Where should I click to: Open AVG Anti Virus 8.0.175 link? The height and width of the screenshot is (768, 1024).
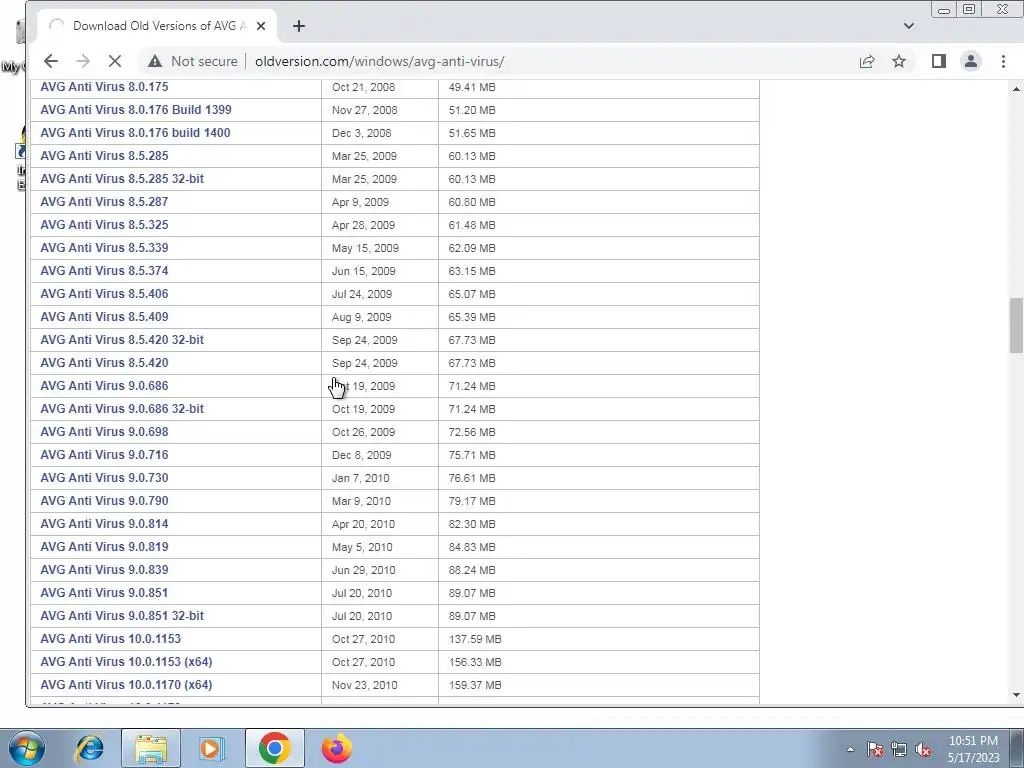[x=104, y=87]
